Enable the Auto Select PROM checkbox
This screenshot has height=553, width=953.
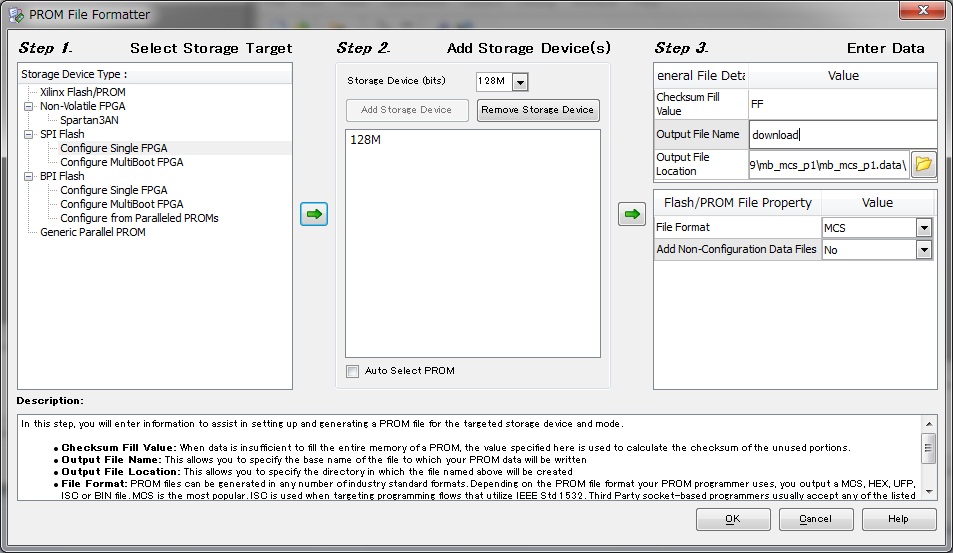coord(353,371)
